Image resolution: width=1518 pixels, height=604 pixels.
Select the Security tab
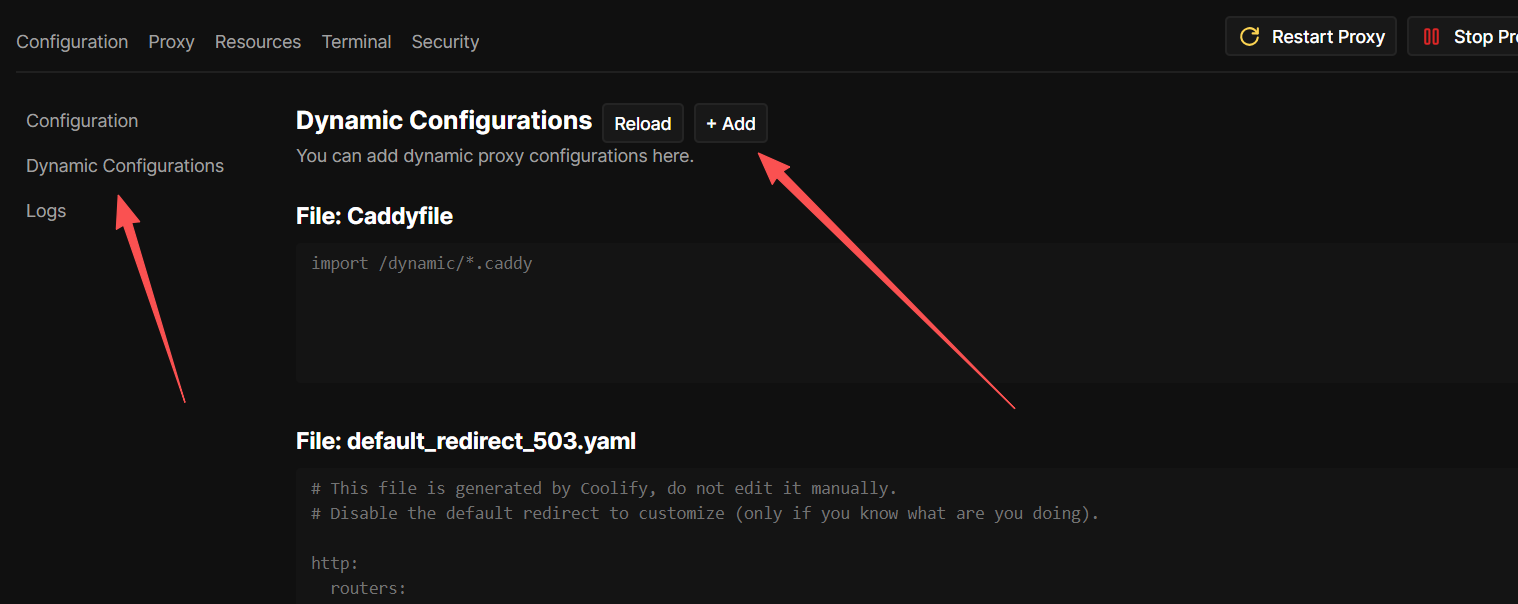tap(445, 42)
